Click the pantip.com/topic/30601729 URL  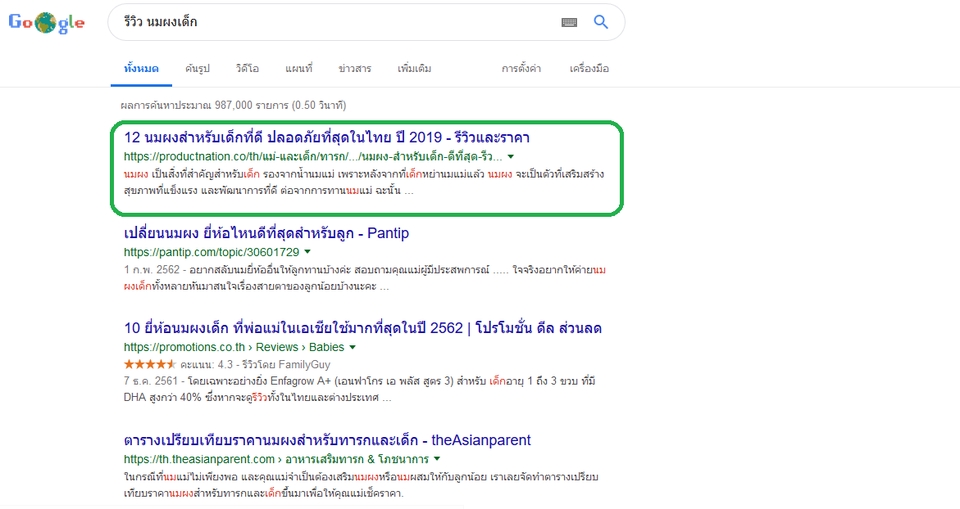click(x=211, y=252)
